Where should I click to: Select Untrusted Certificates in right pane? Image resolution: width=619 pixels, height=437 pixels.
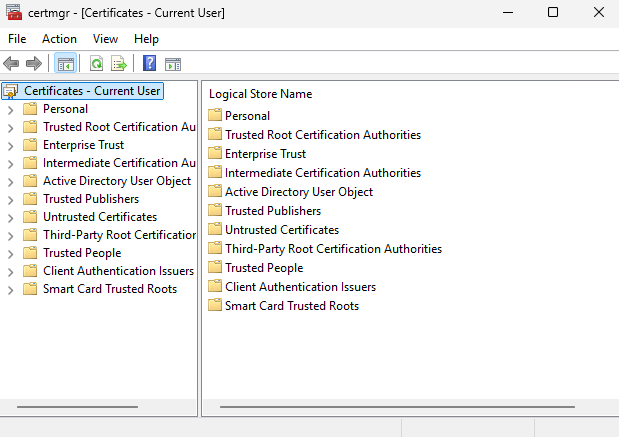[282, 230]
